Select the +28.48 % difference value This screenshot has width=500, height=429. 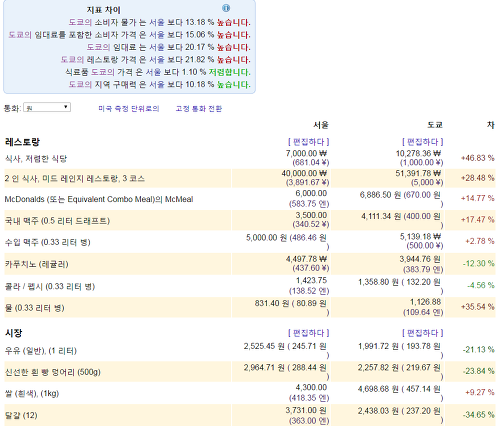[478, 178]
